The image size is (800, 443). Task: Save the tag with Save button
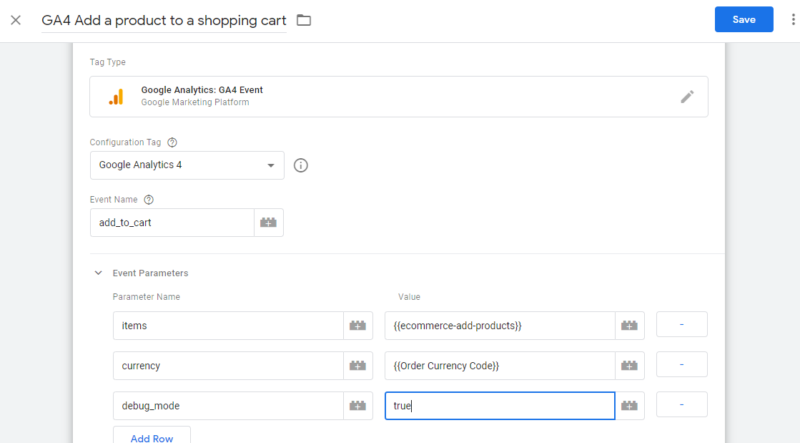click(743, 19)
